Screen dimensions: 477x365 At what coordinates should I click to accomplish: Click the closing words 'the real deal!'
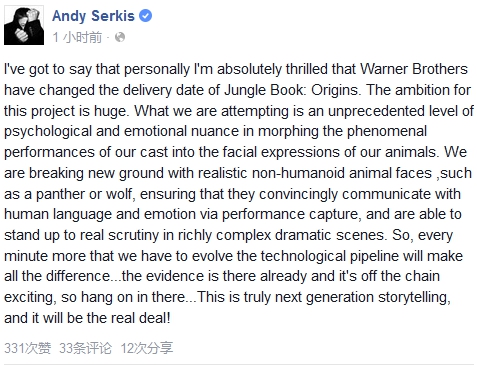(x=128, y=318)
